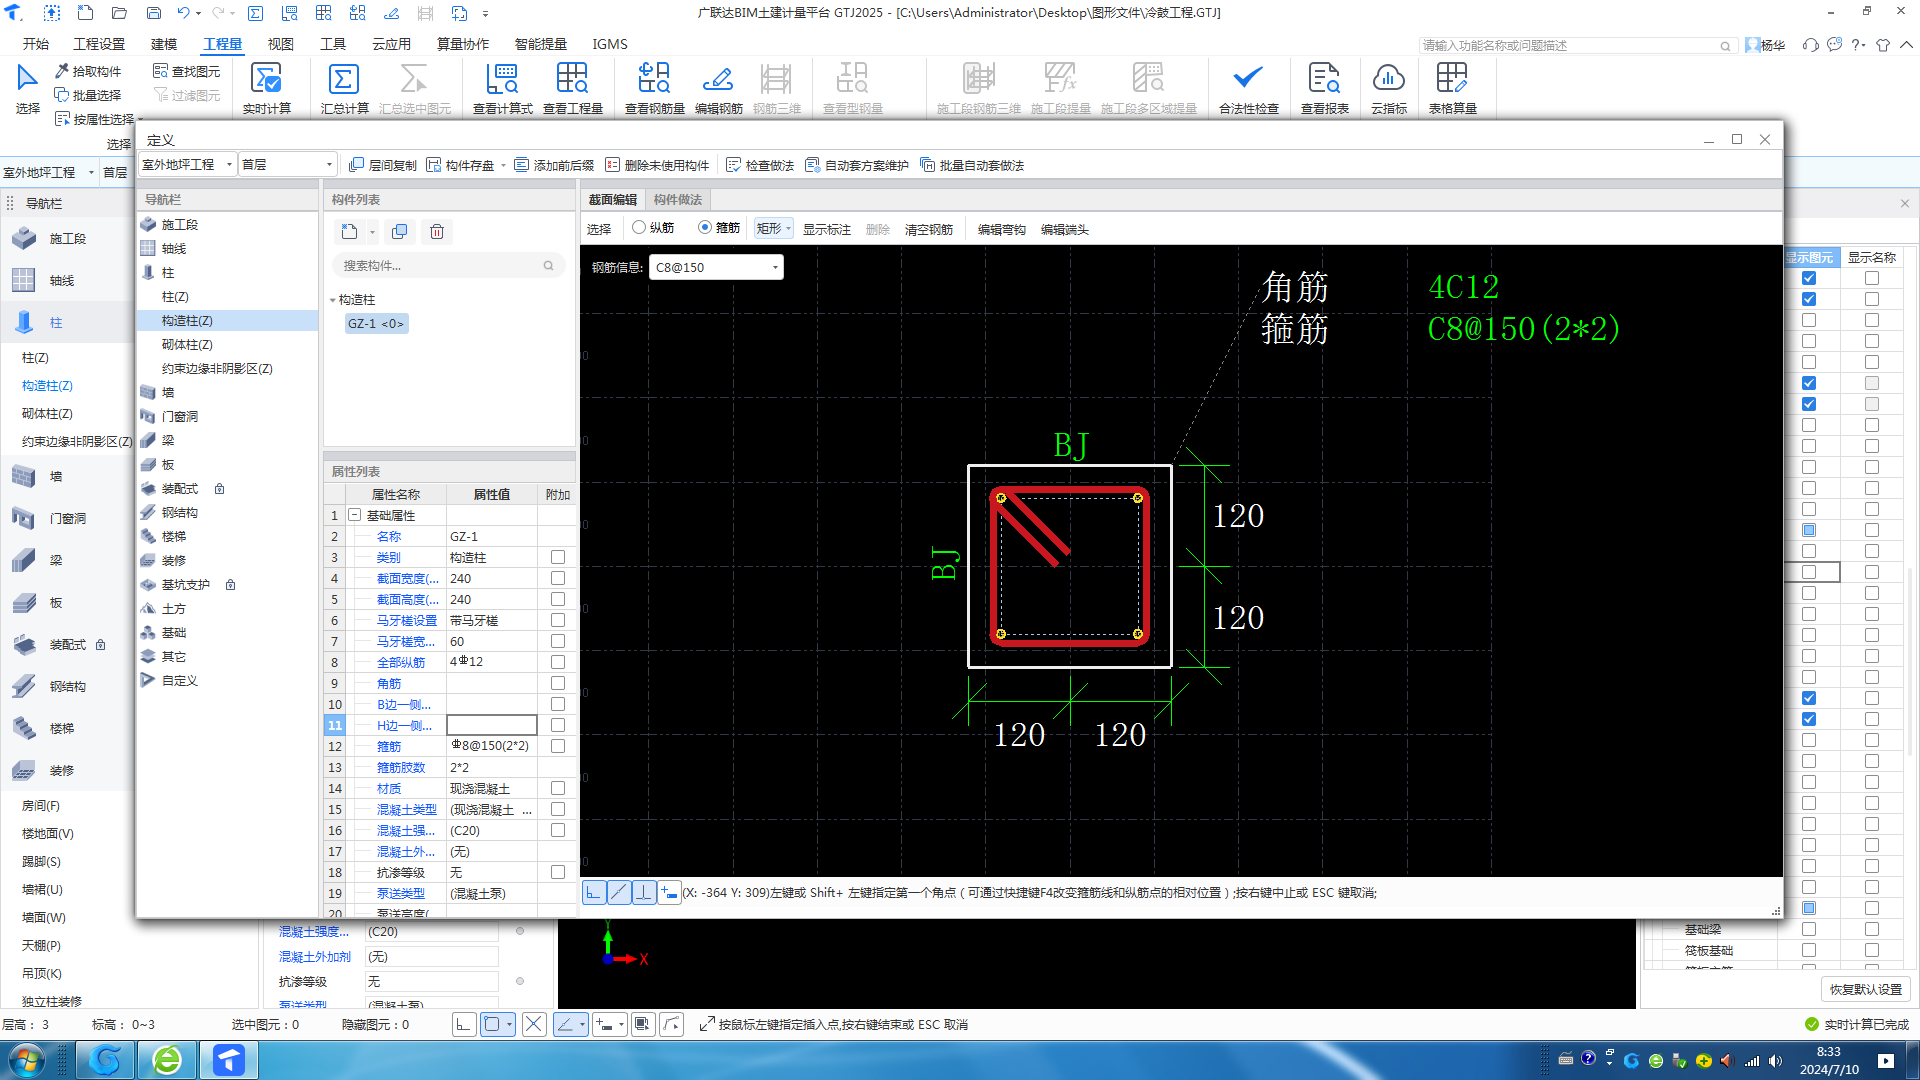
Task: Click 轴线 icon in left navigation
Action: 24,281
